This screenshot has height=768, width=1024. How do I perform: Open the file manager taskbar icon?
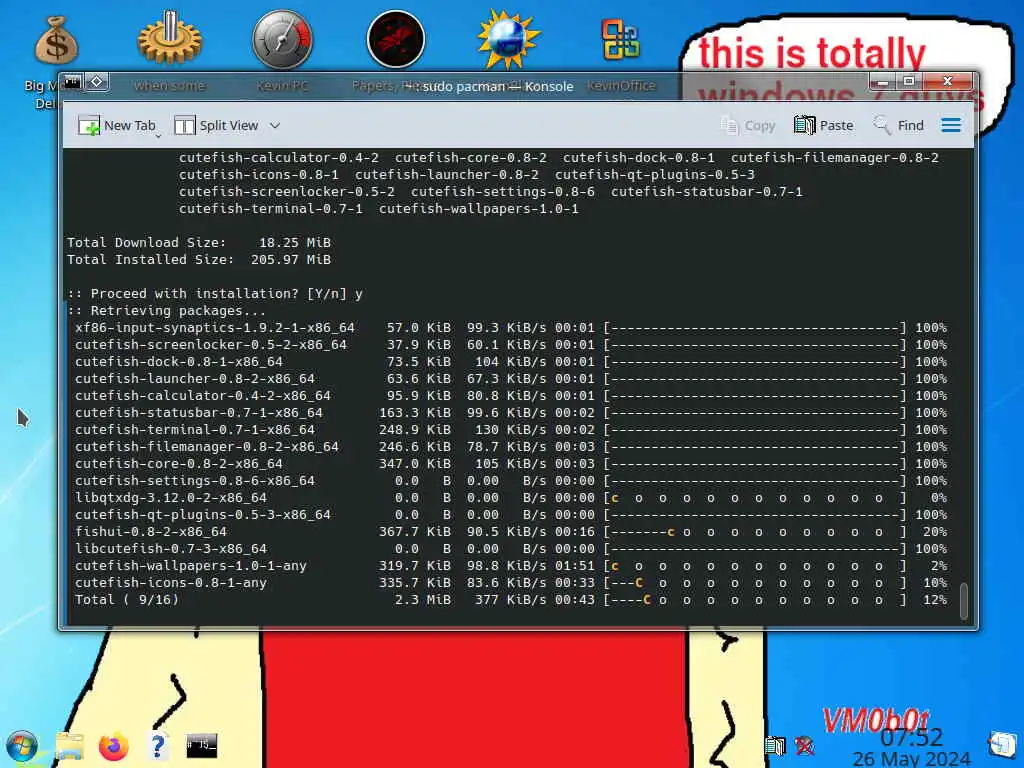pyautogui.click(x=69, y=746)
